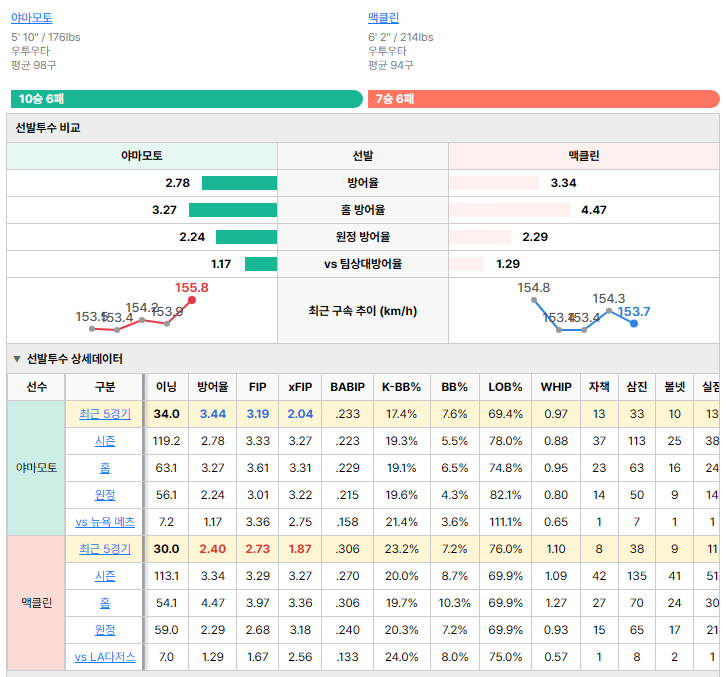The height and width of the screenshot is (677, 726).
Task: Open 야마모토 최근 5경기 link
Action: click(x=105, y=414)
